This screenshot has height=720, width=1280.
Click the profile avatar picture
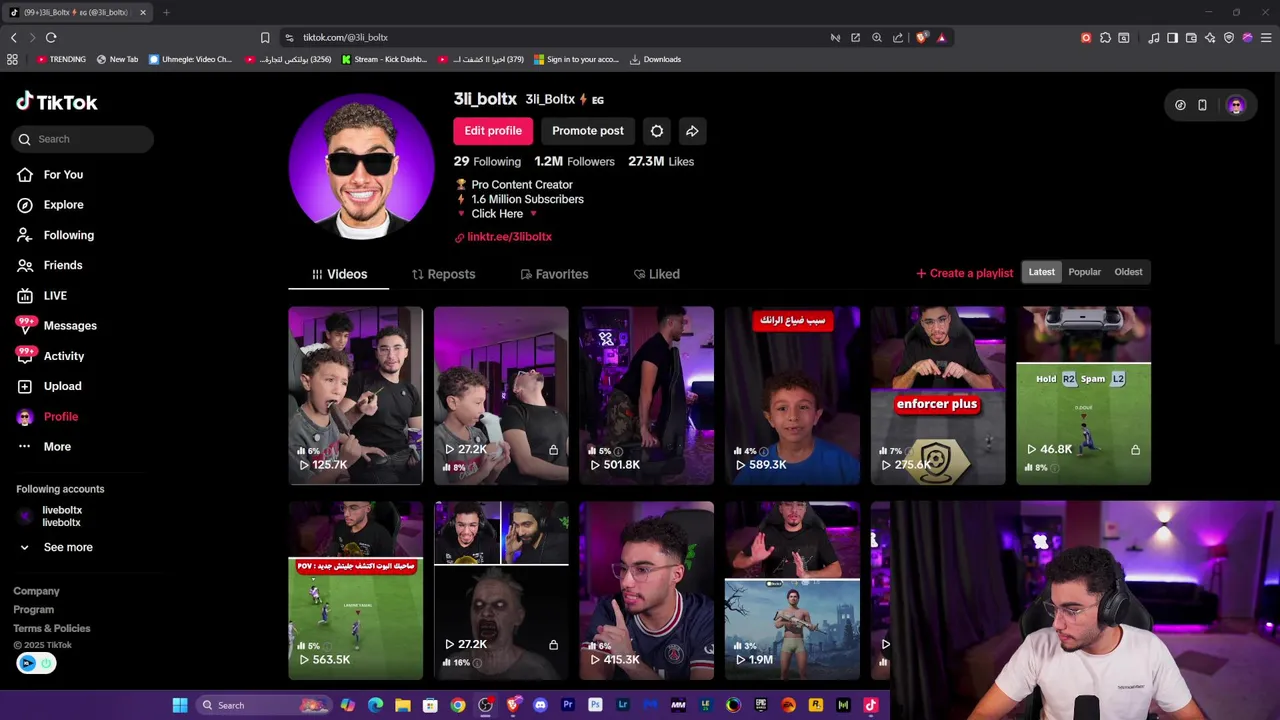pyautogui.click(x=362, y=166)
